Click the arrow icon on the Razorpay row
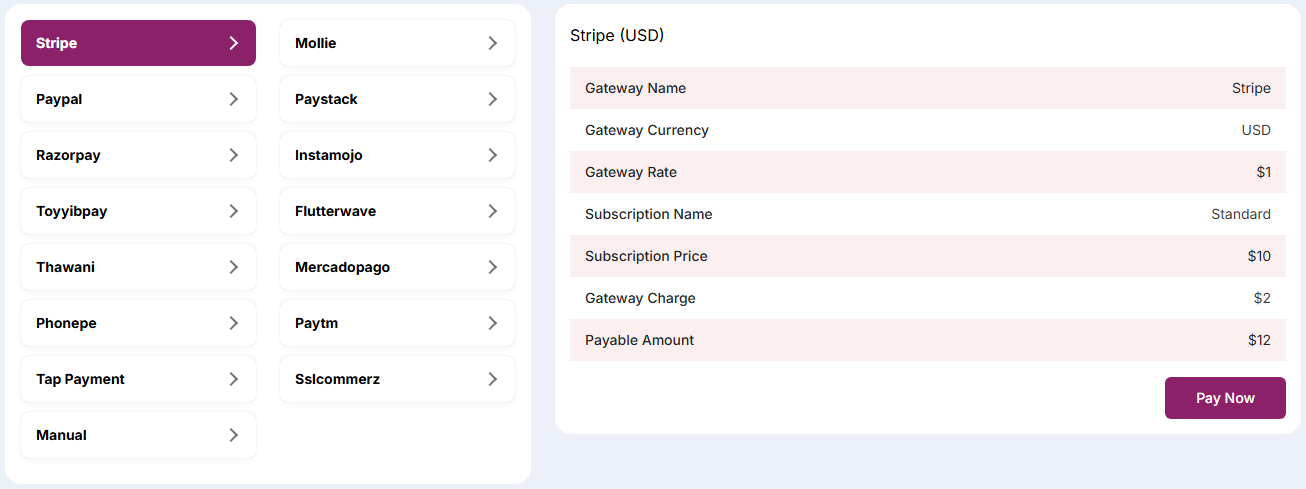This screenshot has width=1306, height=489. click(x=233, y=155)
